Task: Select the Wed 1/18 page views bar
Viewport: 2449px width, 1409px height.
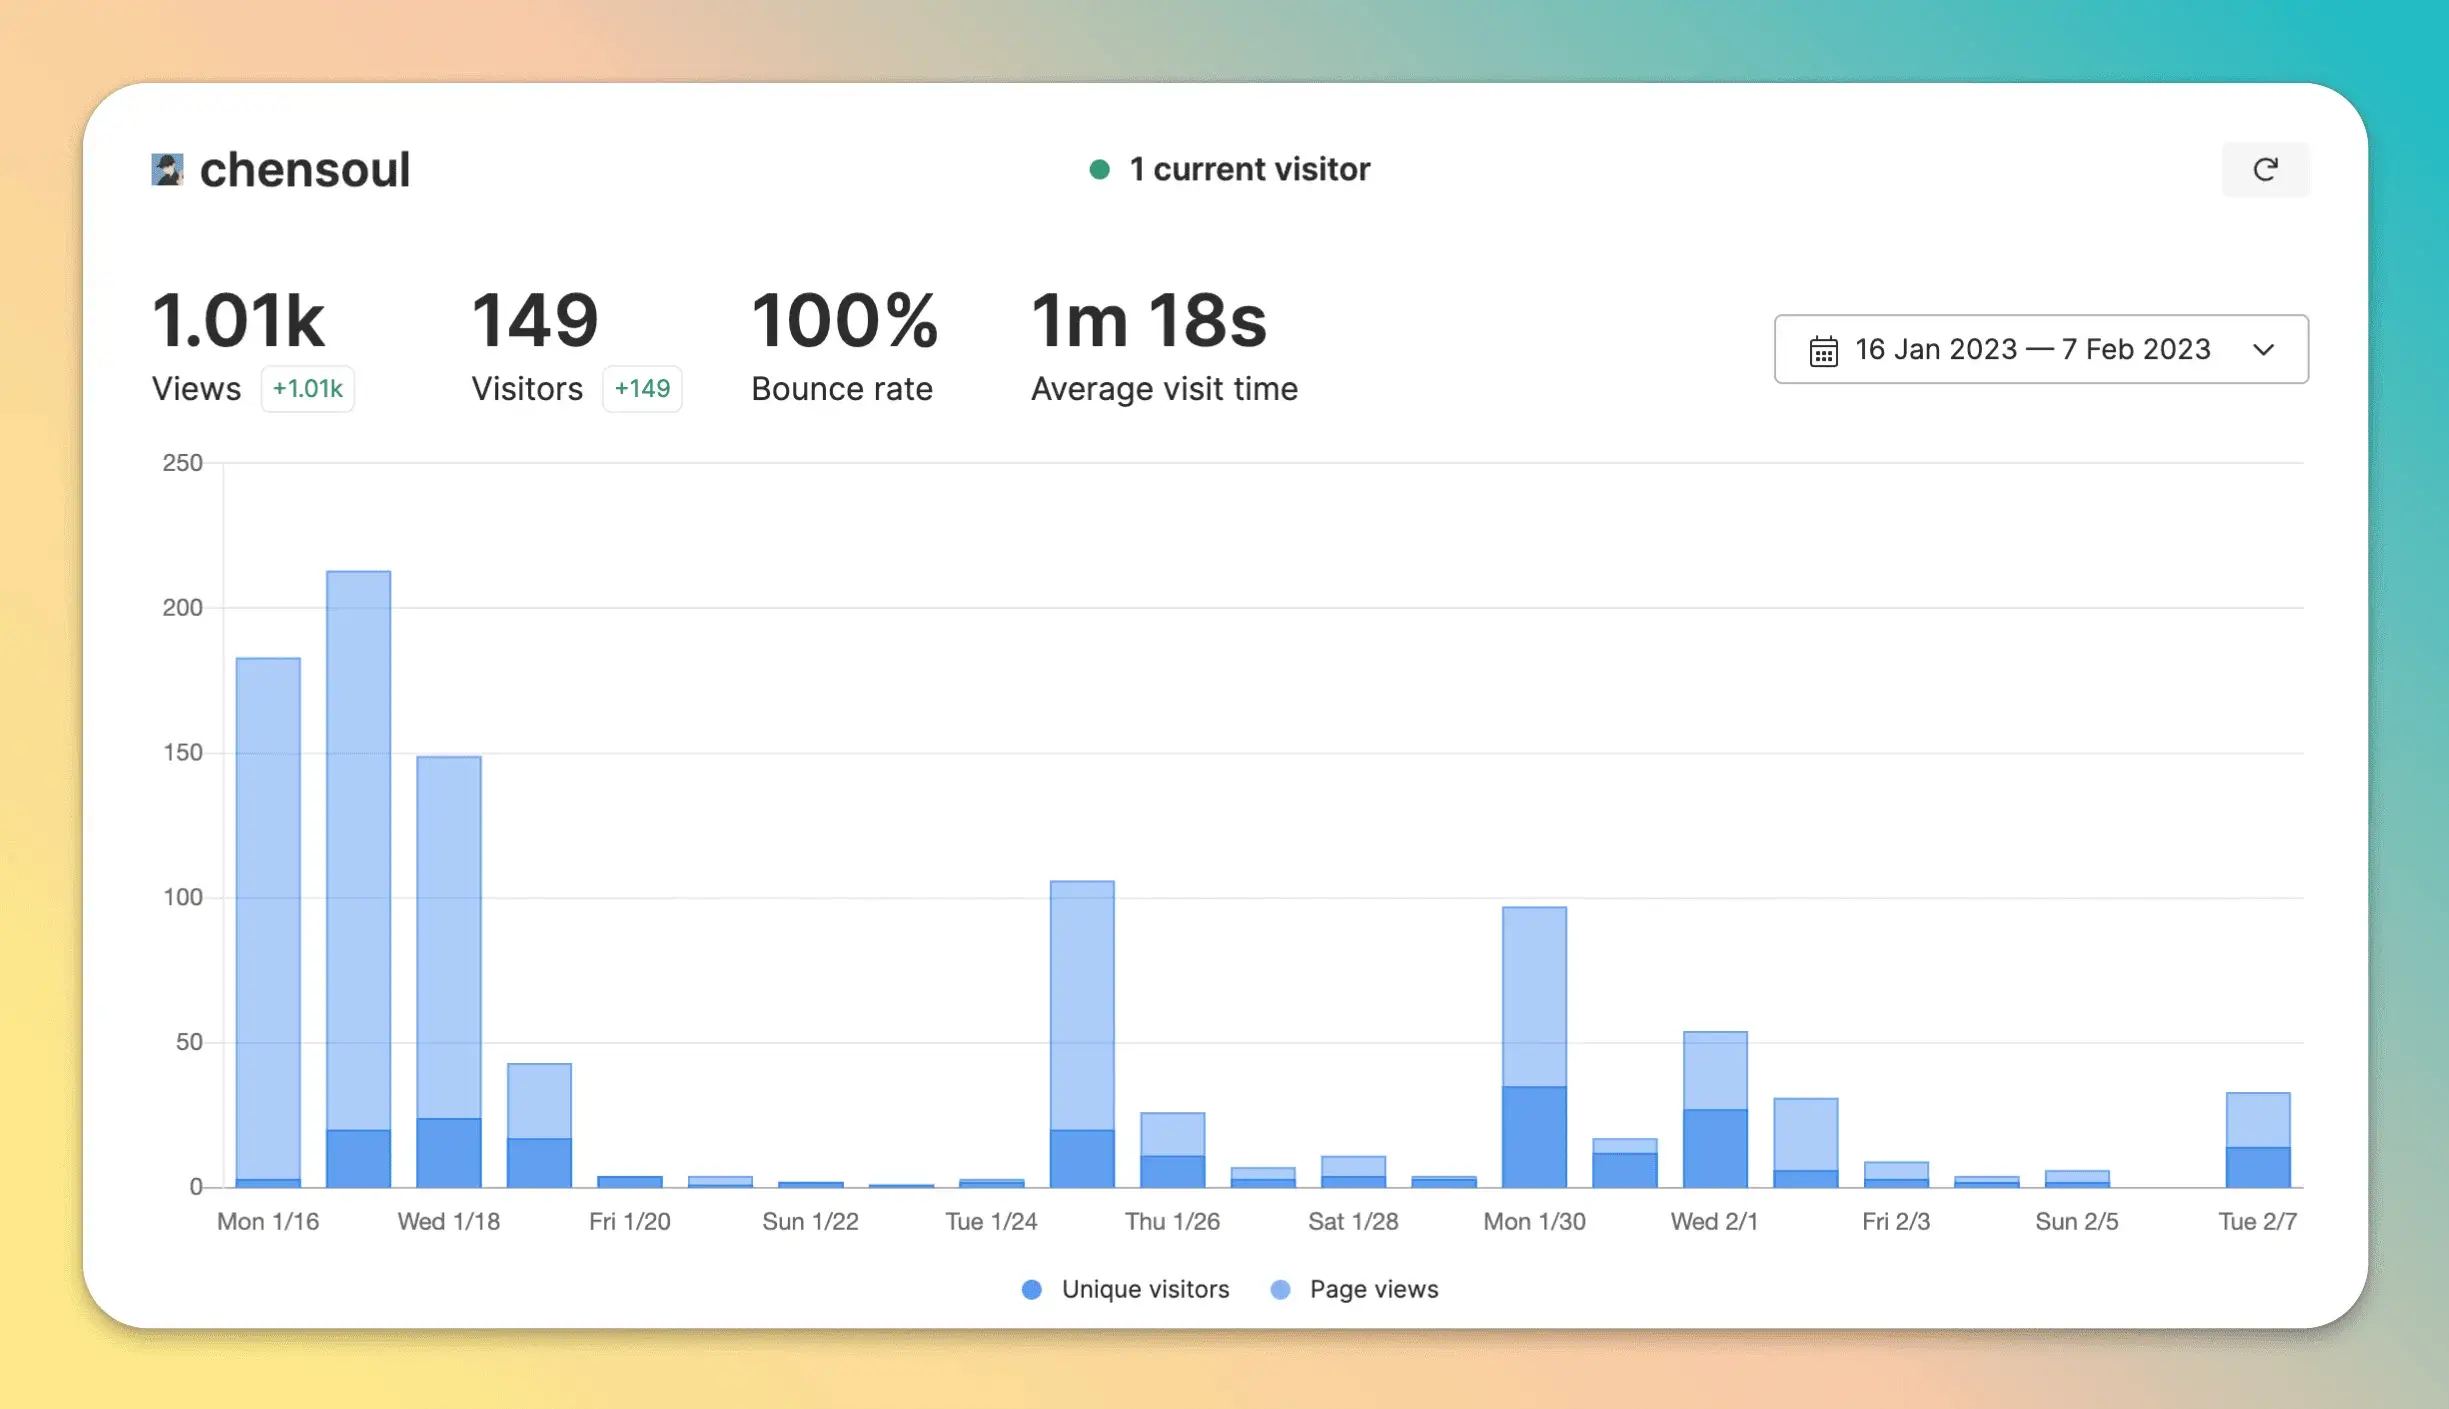Action: pyautogui.click(x=449, y=937)
